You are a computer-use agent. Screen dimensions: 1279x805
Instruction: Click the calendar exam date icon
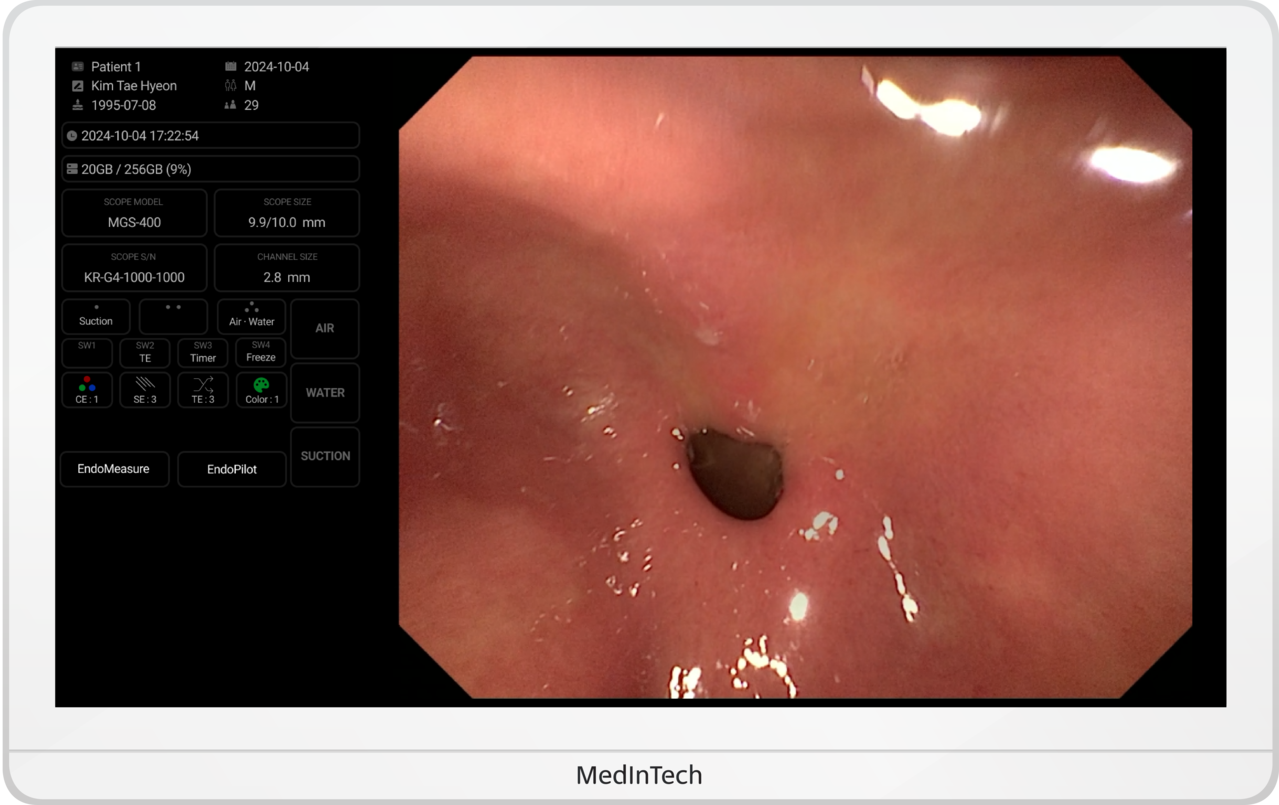tap(231, 67)
